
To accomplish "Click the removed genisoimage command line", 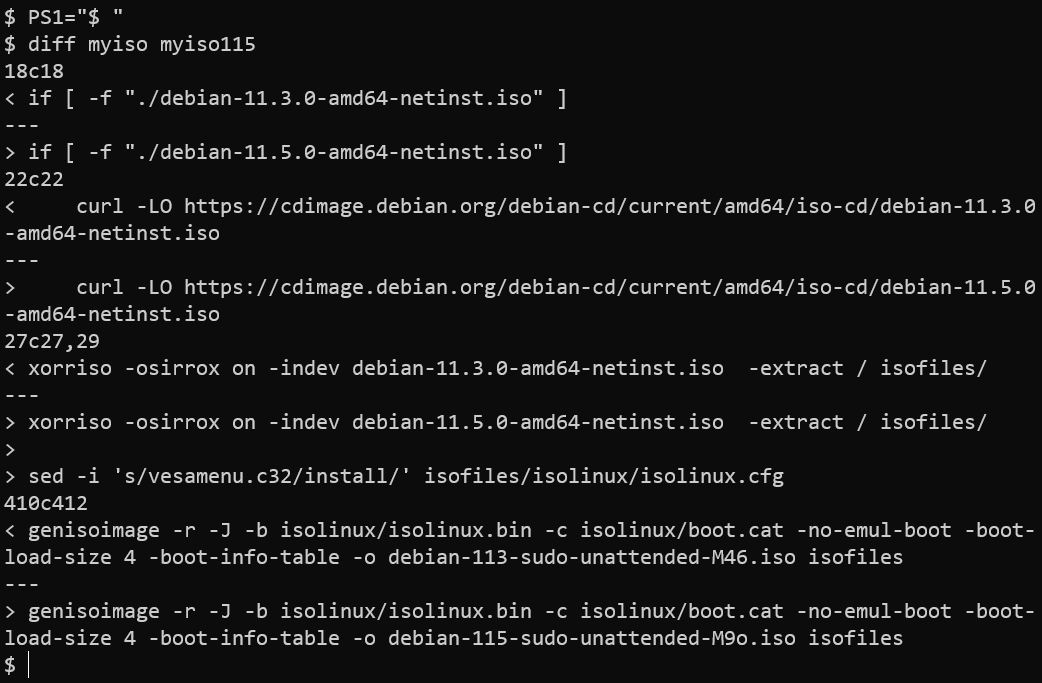I will tap(520, 543).
